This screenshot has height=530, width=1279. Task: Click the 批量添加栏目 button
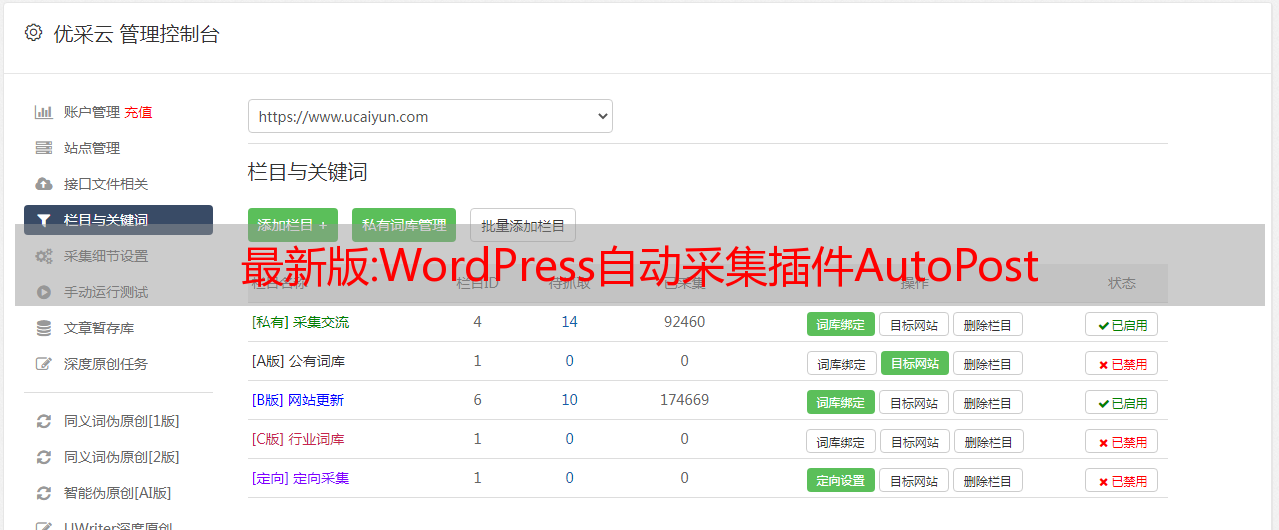[x=522, y=225]
